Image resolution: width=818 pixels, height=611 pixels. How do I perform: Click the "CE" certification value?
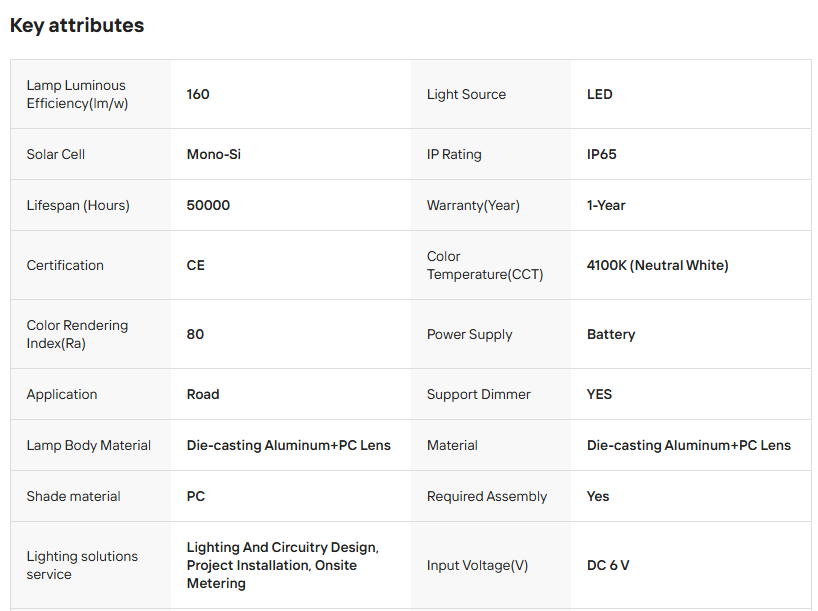point(196,265)
